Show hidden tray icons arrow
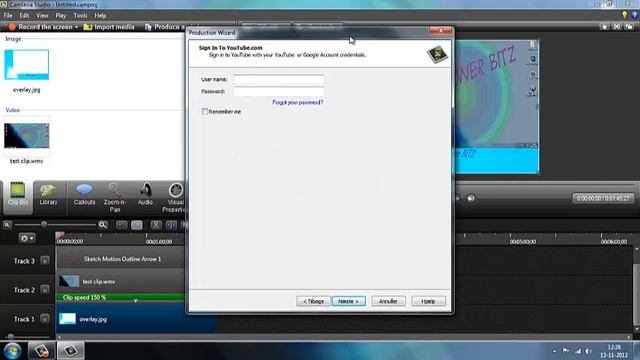Viewport: 640px width, 360px height. pyautogui.click(x=554, y=351)
